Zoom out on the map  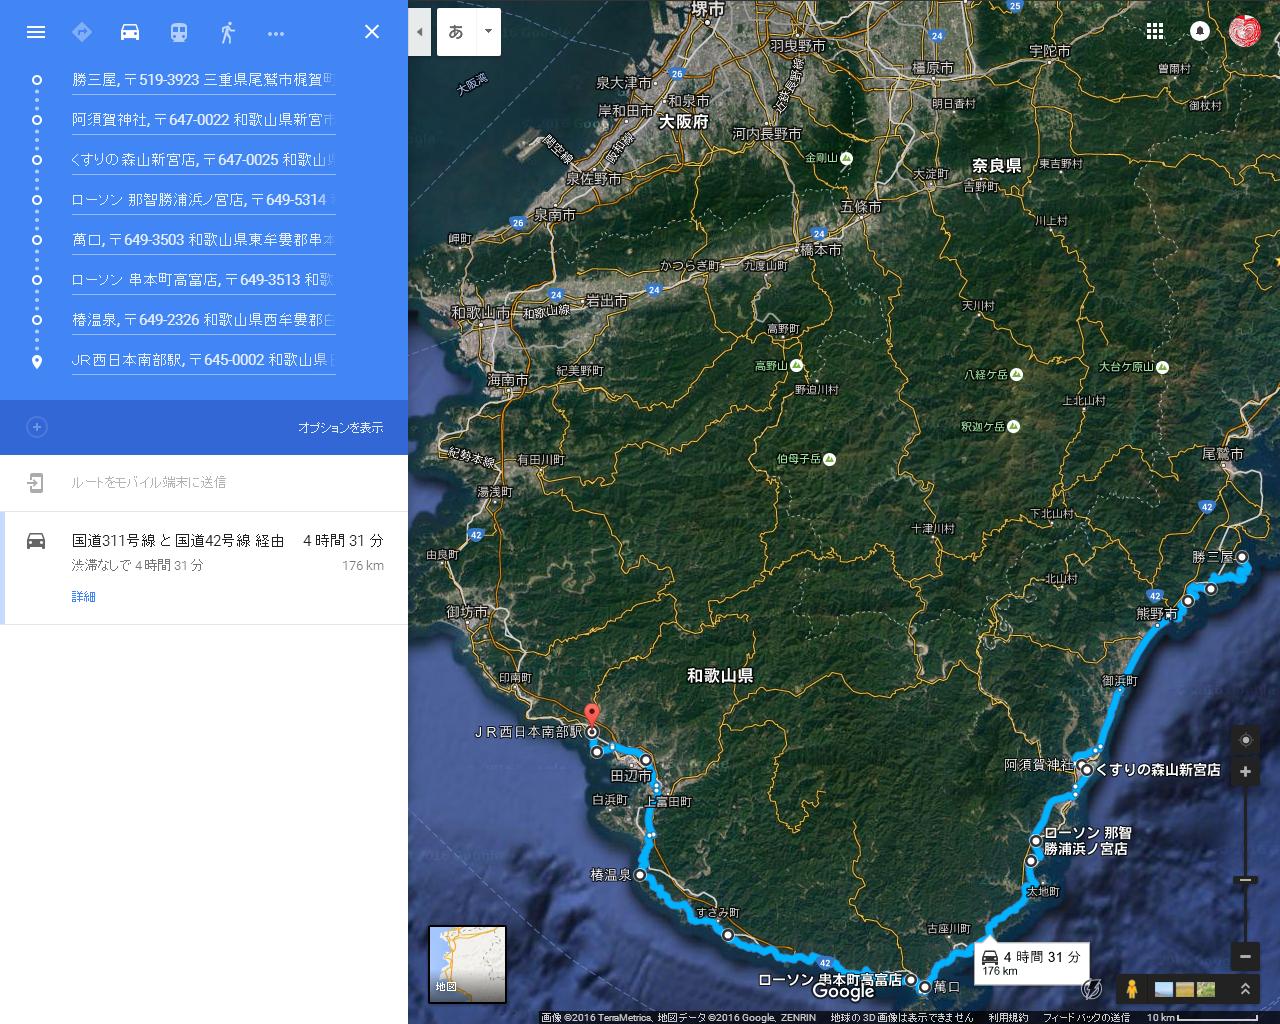(x=1245, y=956)
